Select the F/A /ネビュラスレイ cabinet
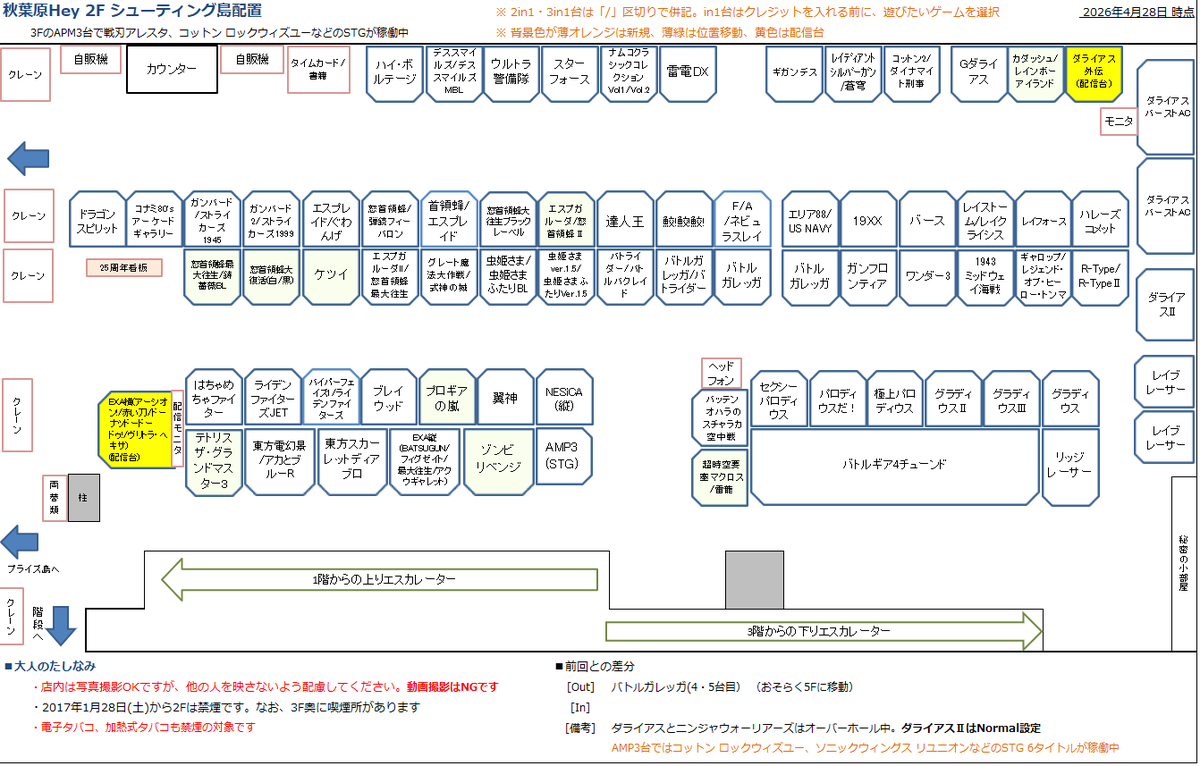Screen dimensions: 1200x766 click(742, 221)
